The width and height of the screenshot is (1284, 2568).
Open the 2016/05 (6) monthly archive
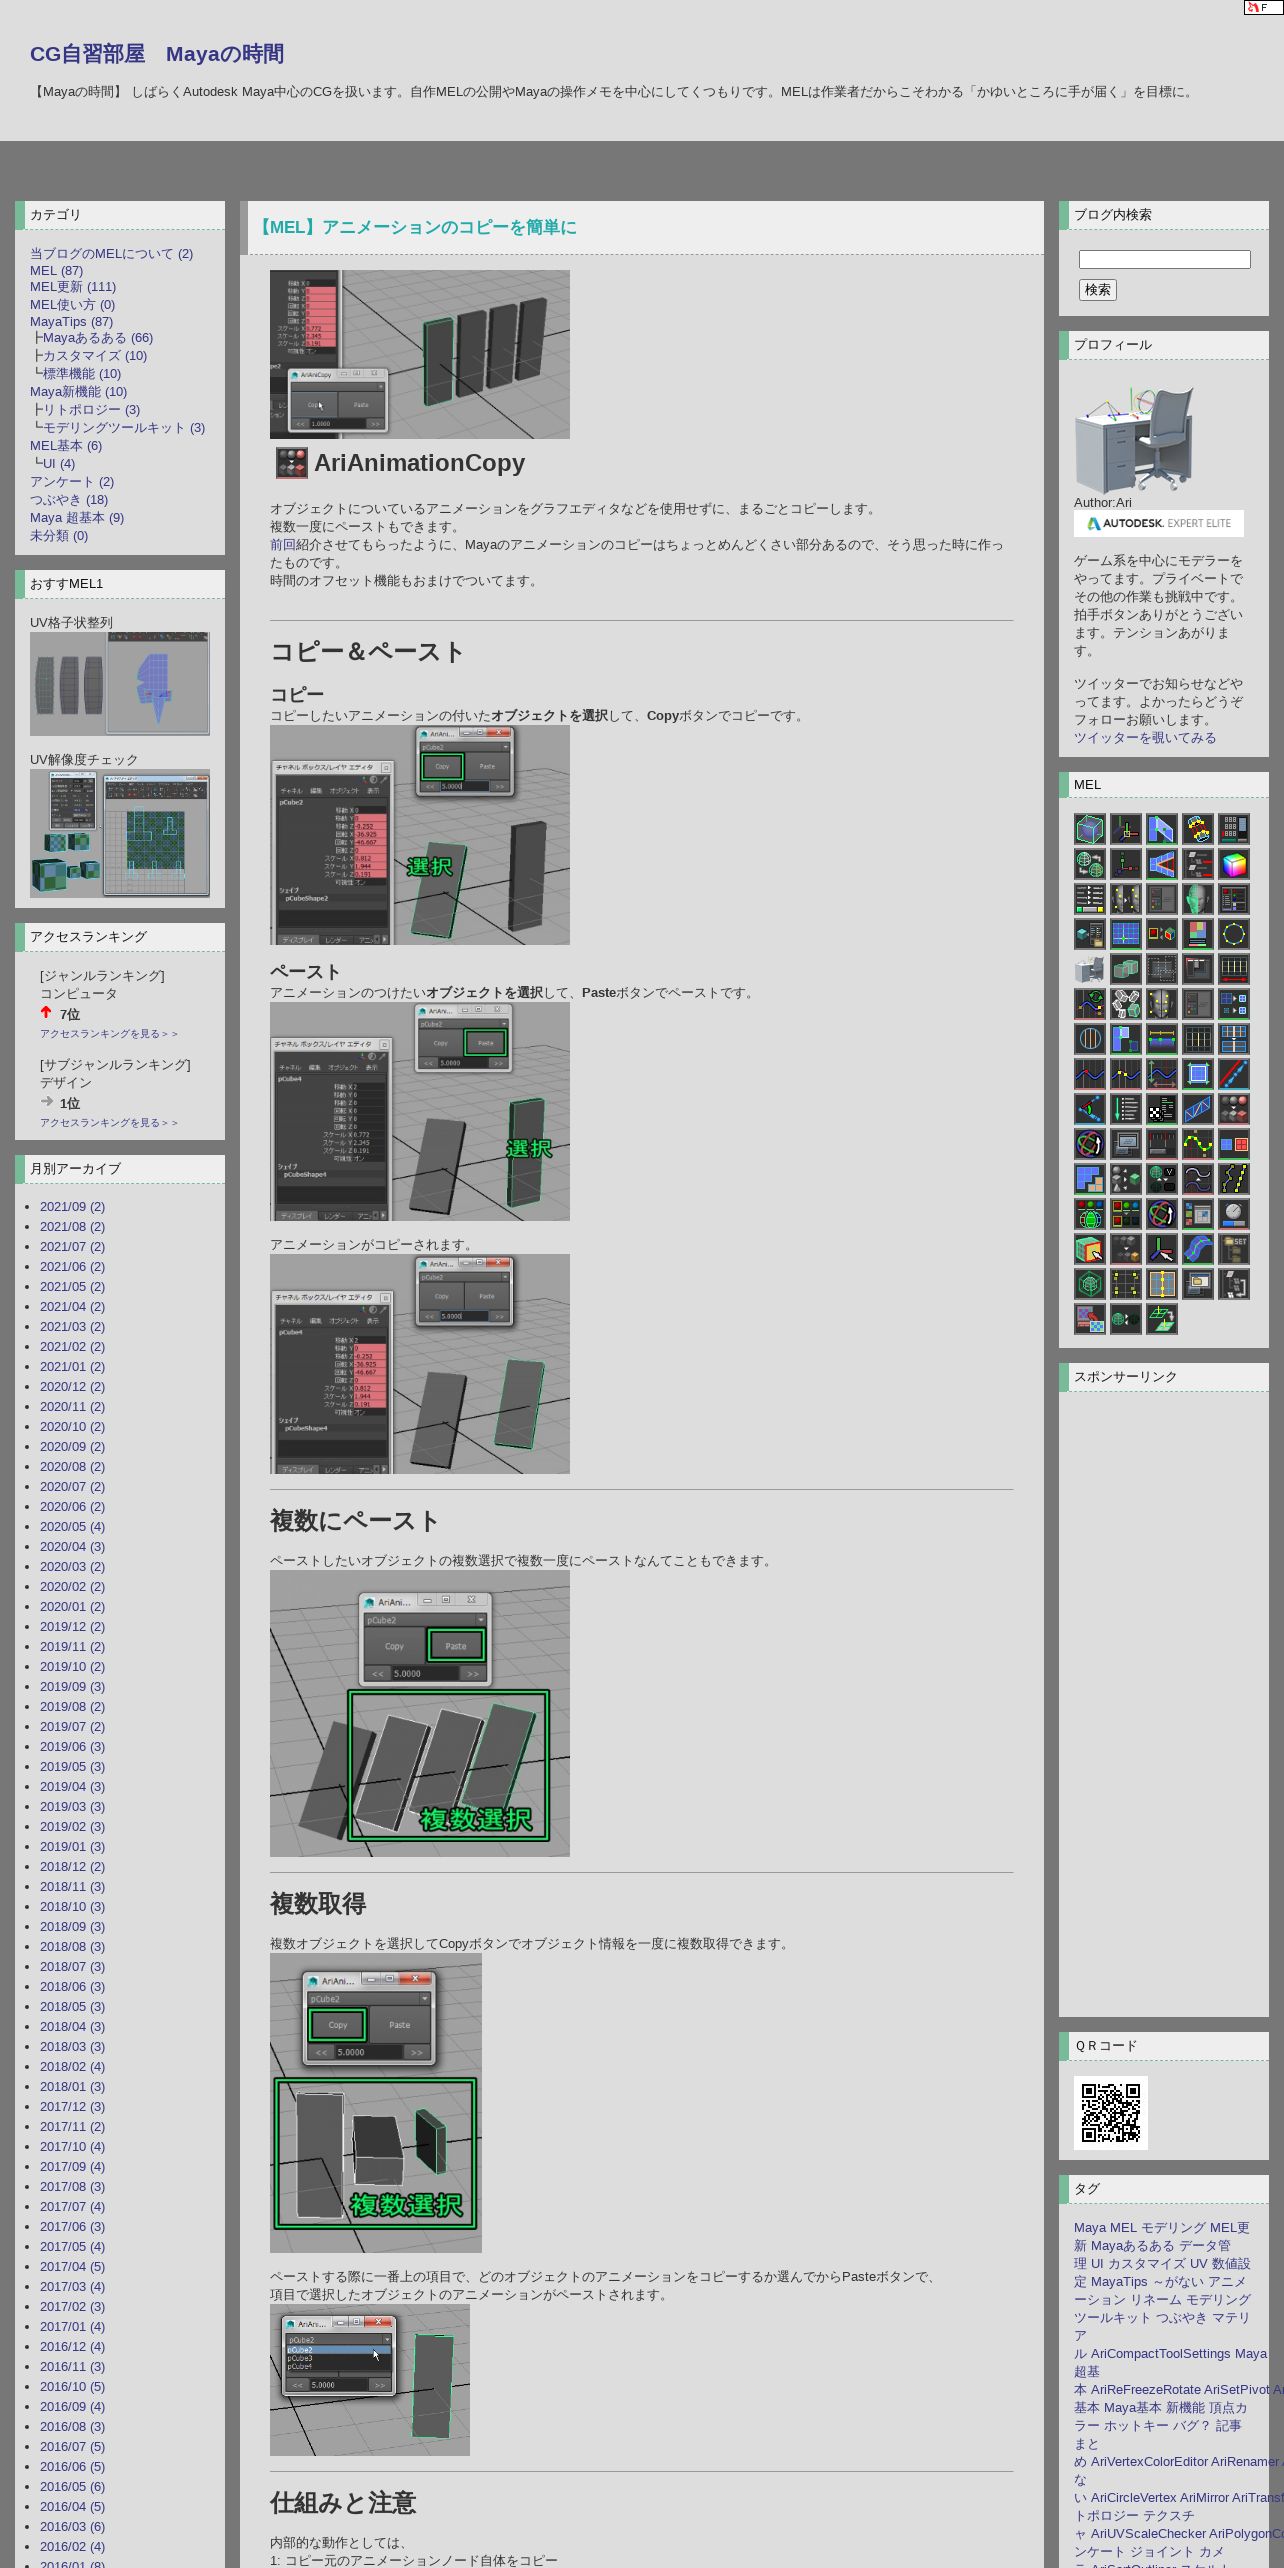(72, 2487)
